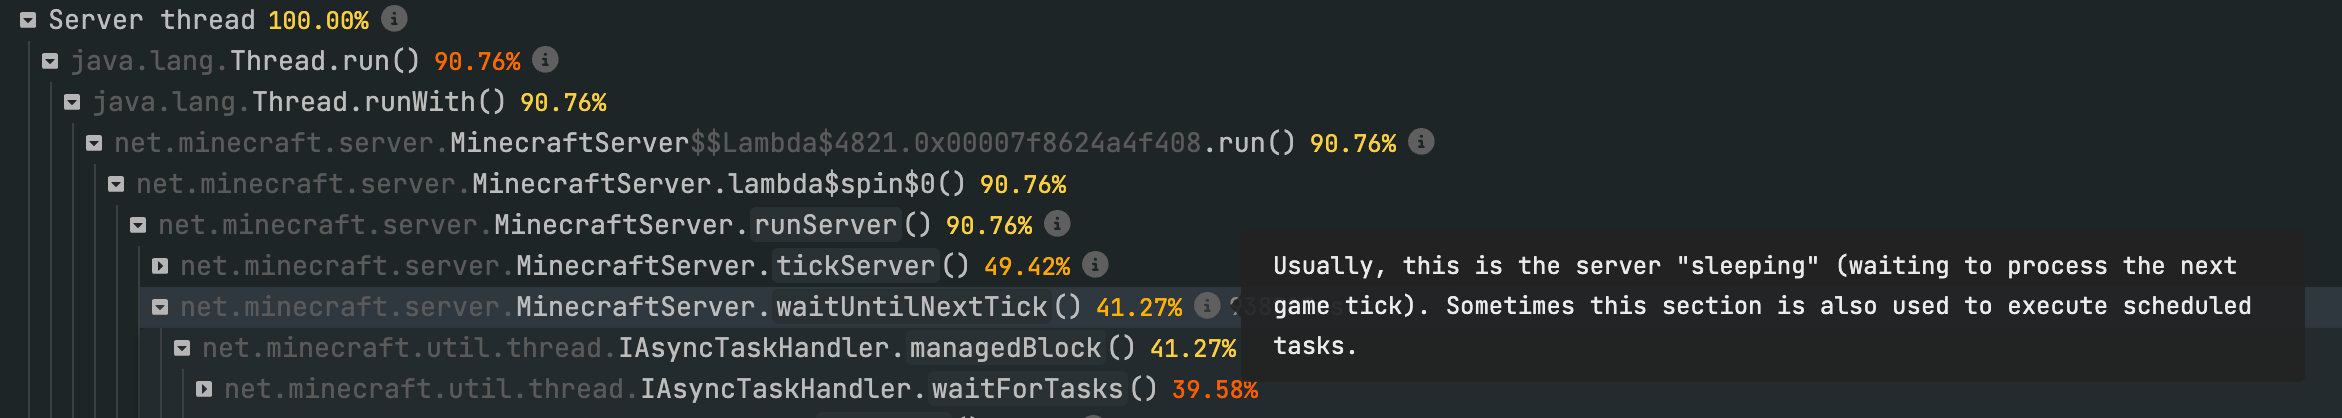Click info icon beside runServer() 90.76%
This screenshot has width=2342, height=418.
pos(1057,224)
